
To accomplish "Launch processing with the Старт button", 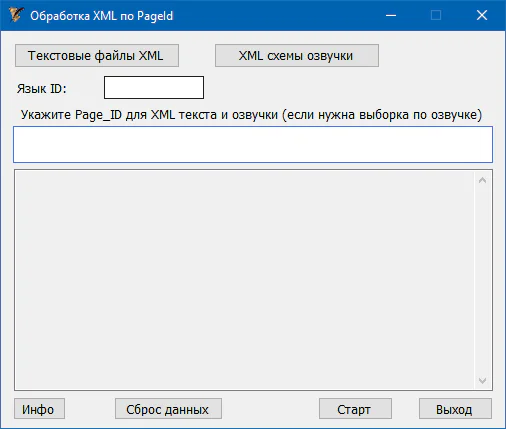I will click(x=355, y=409).
